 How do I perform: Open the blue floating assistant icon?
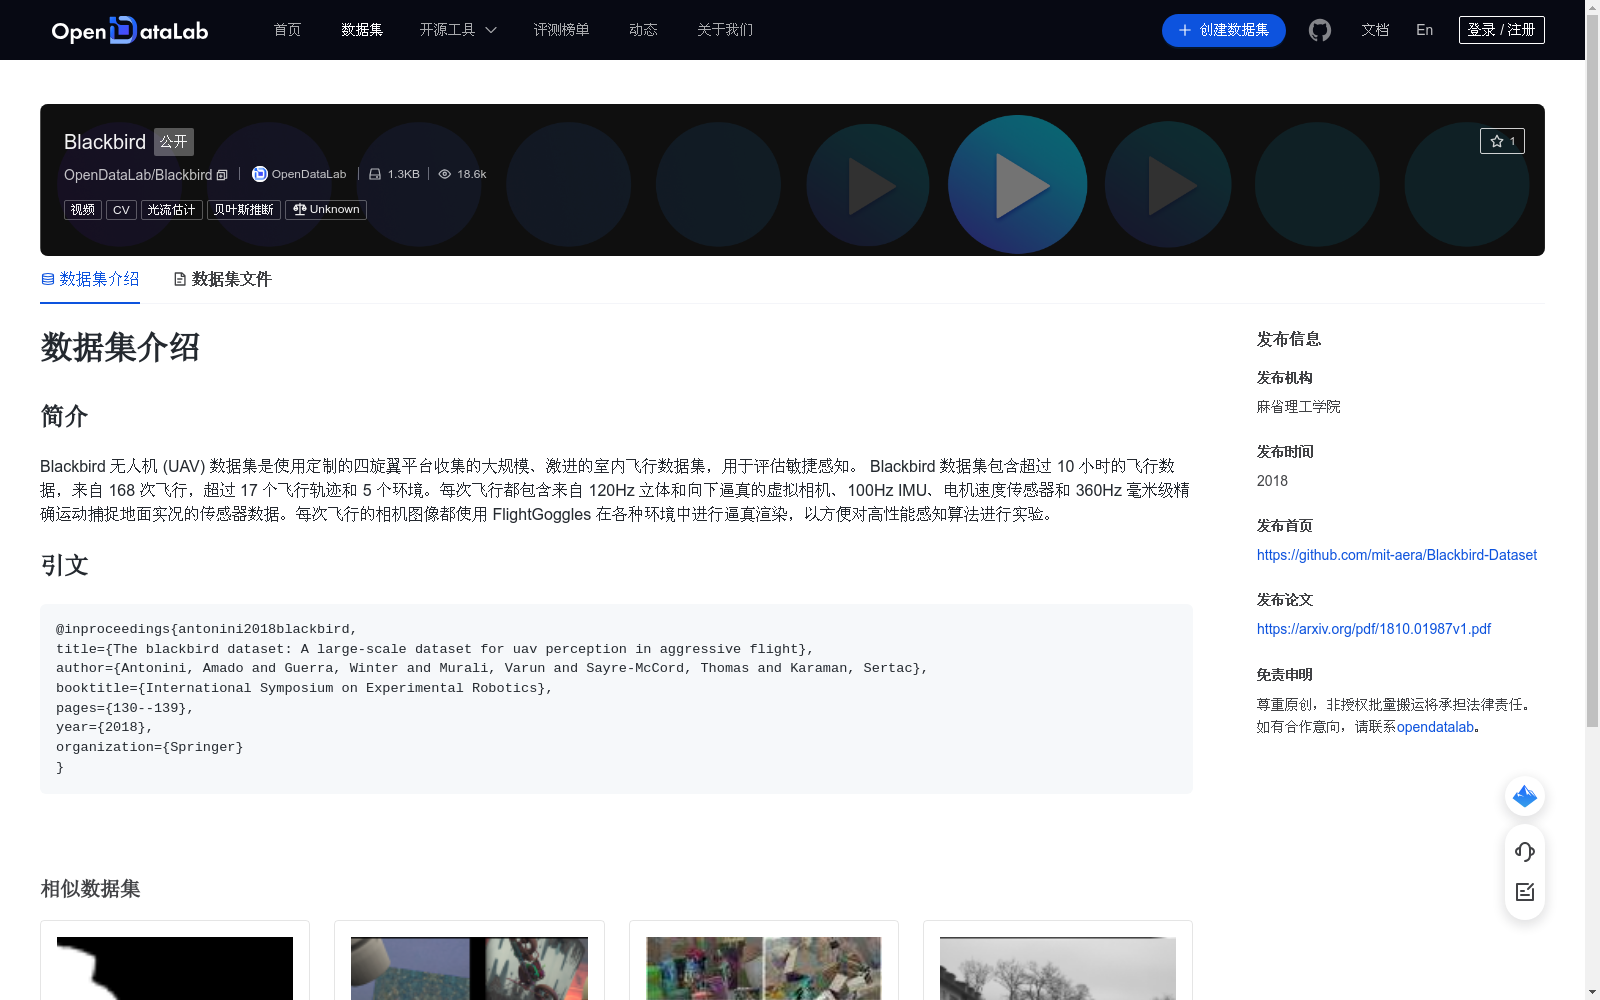pyautogui.click(x=1525, y=796)
